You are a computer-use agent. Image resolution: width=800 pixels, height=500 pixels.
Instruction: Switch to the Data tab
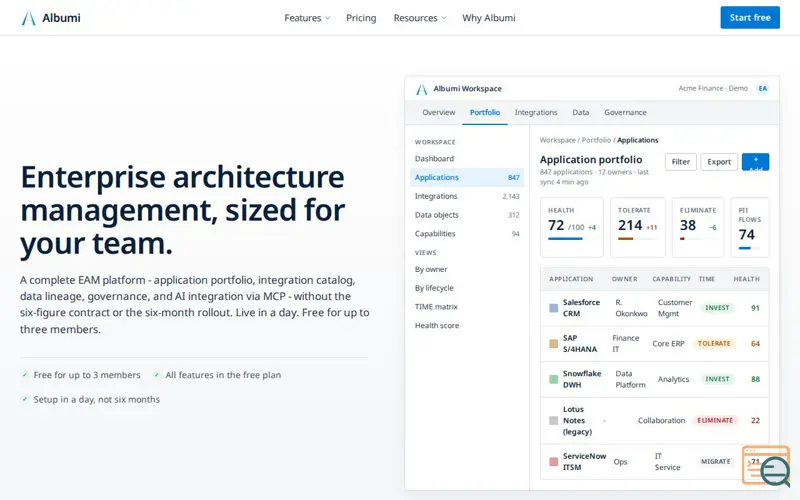581,112
